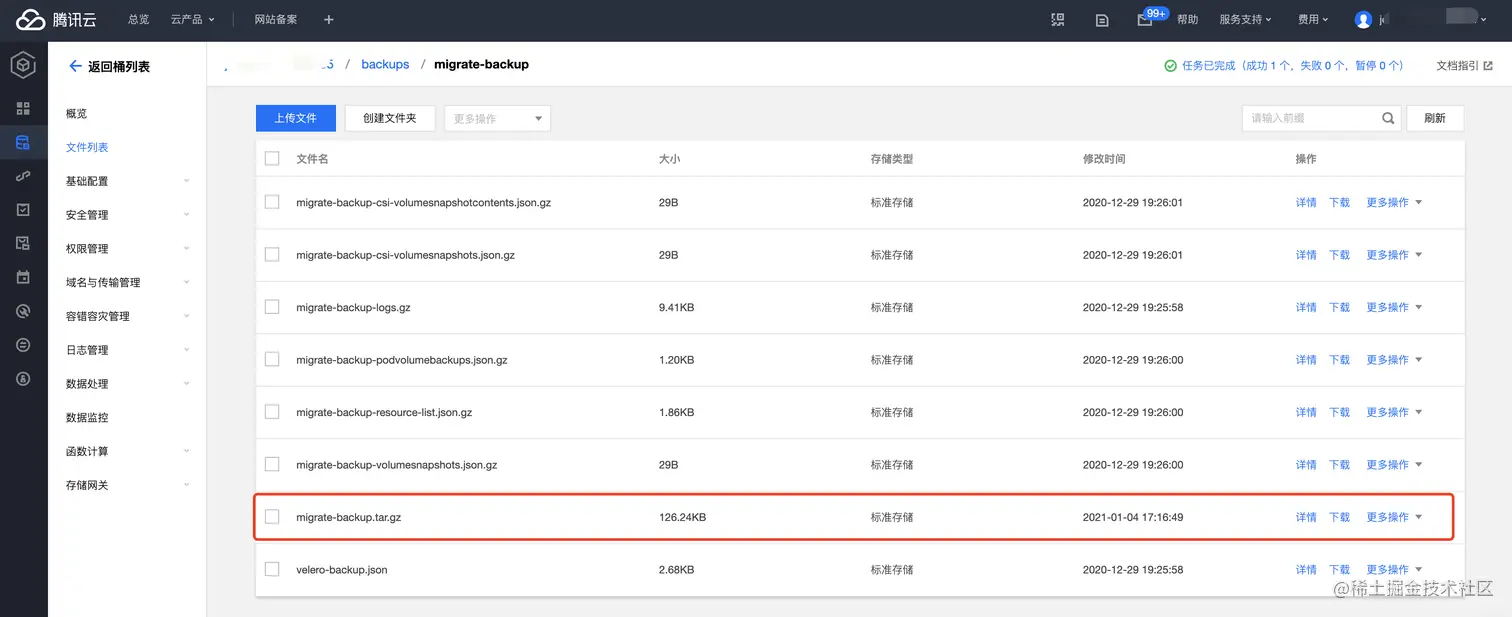Click 帮助 in the top bar
The image size is (1512, 617).
click(x=1187, y=20)
